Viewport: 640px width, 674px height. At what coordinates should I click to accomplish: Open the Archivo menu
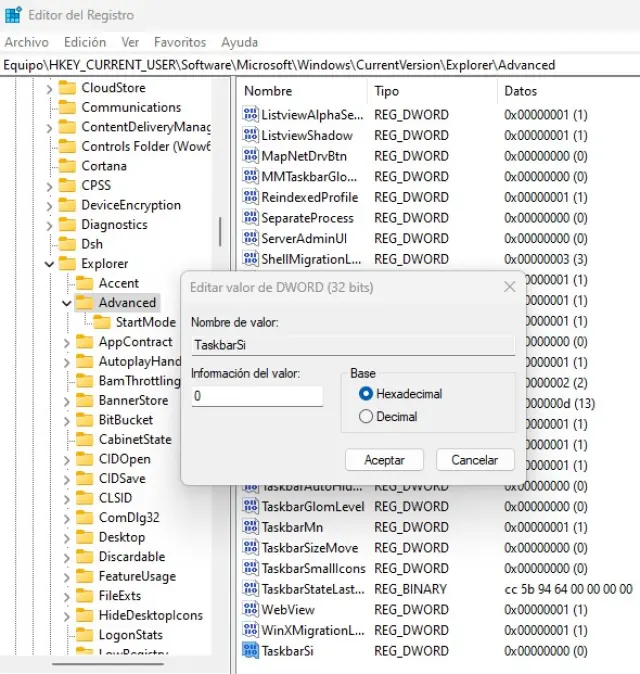pyautogui.click(x=26, y=42)
